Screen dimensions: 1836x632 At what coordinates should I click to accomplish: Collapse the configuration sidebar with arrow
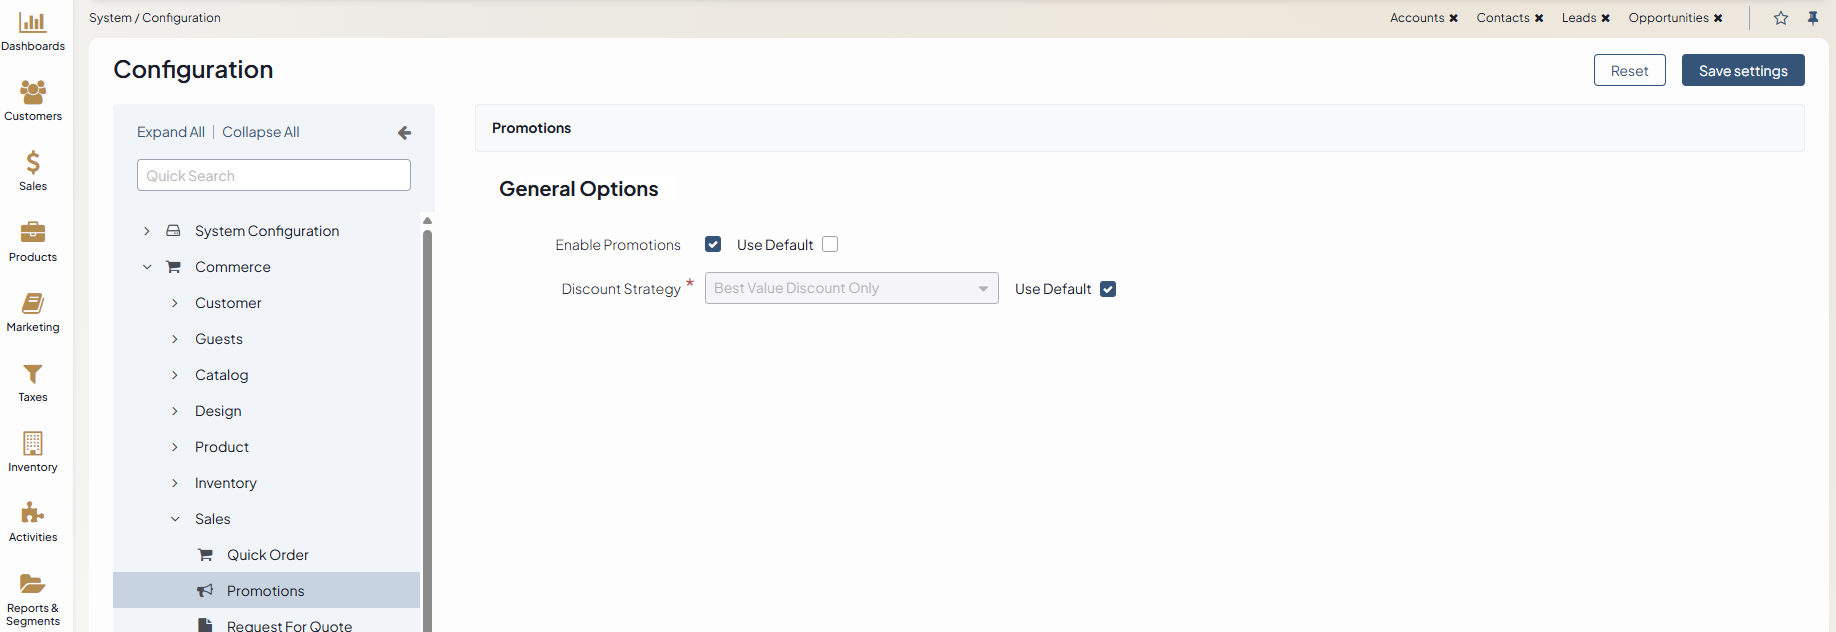404,133
